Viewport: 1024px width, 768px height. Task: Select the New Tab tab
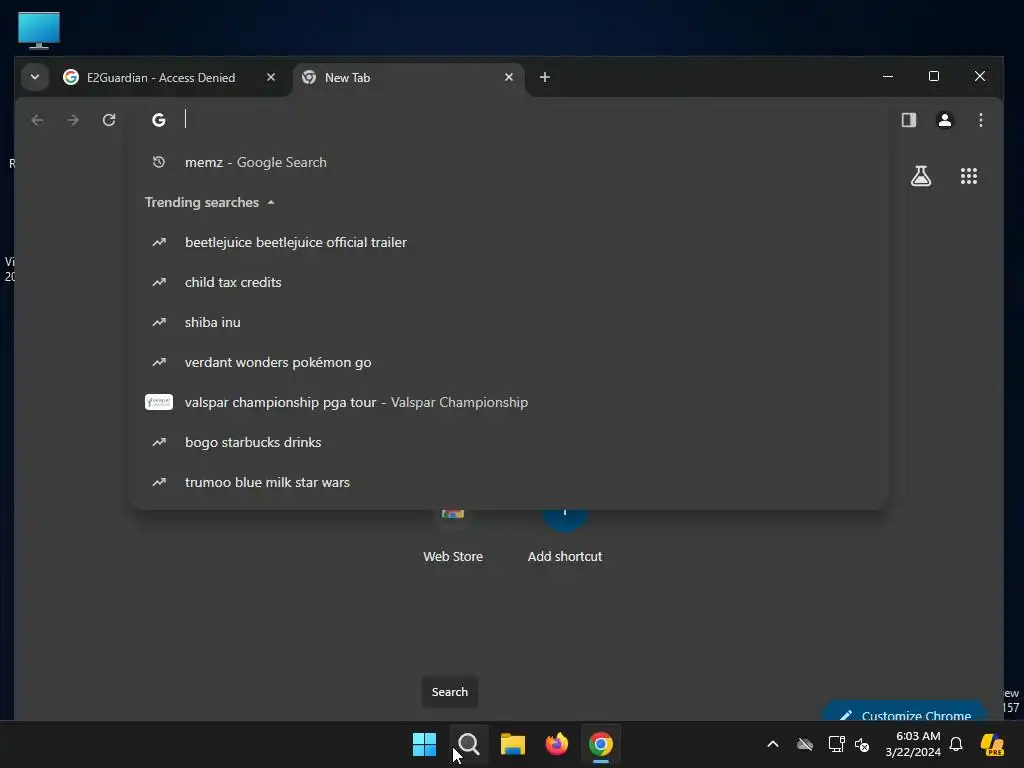coord(408,78)
